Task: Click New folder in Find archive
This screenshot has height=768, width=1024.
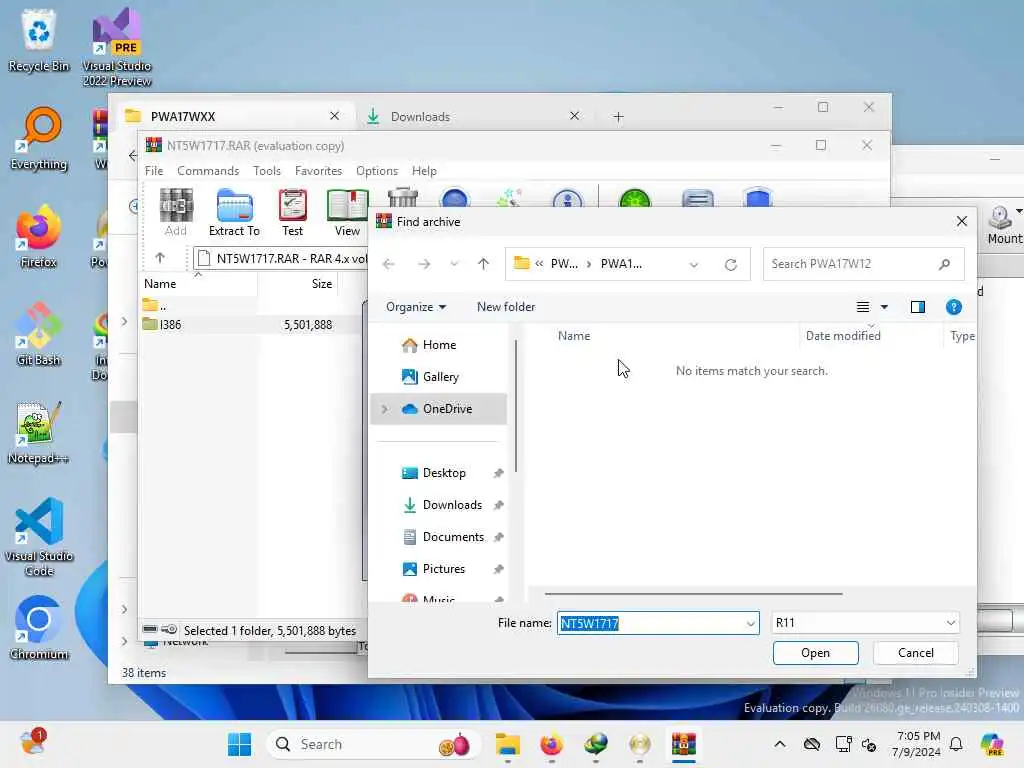Action: tap(505, 307)
